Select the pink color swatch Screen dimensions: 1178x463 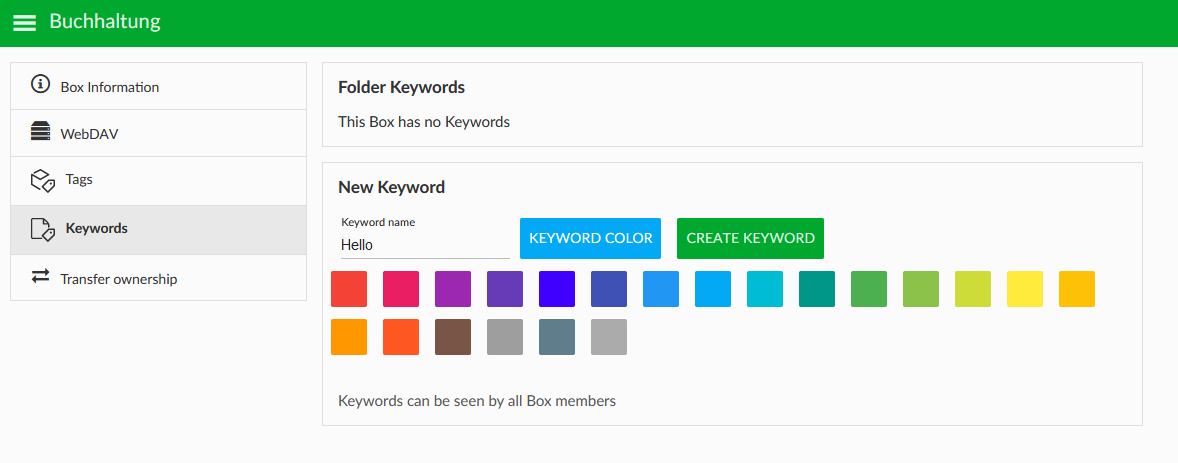[401, 289]
